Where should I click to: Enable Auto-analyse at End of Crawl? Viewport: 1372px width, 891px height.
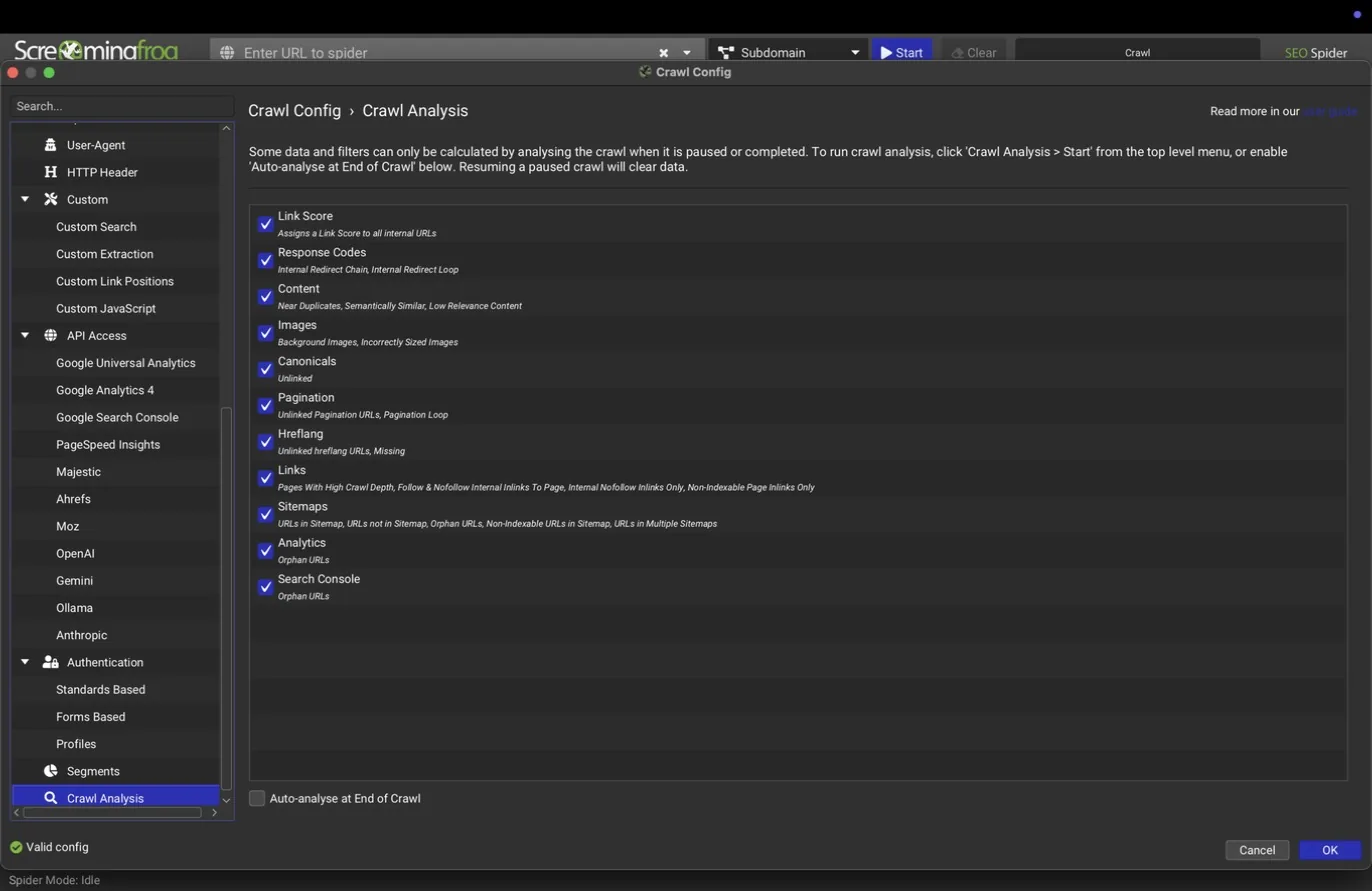pyautogui.click(x=257, y=798)
